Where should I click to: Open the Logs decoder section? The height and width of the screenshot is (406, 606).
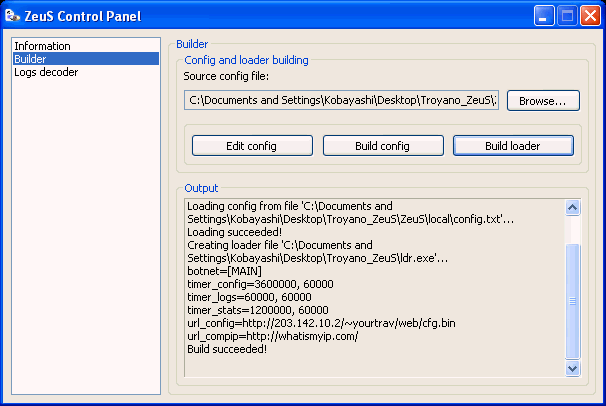point(46,72)
